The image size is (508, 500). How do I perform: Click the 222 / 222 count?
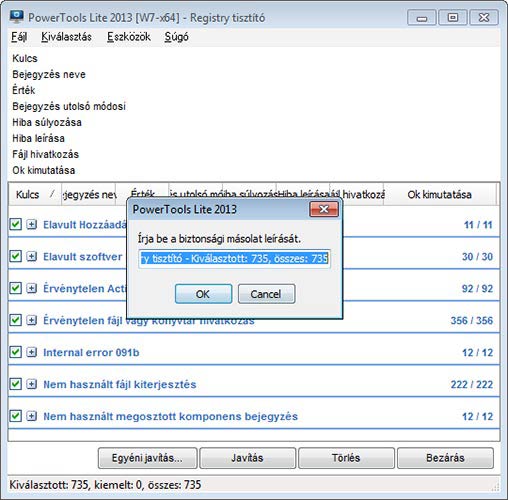pos(472,384)
